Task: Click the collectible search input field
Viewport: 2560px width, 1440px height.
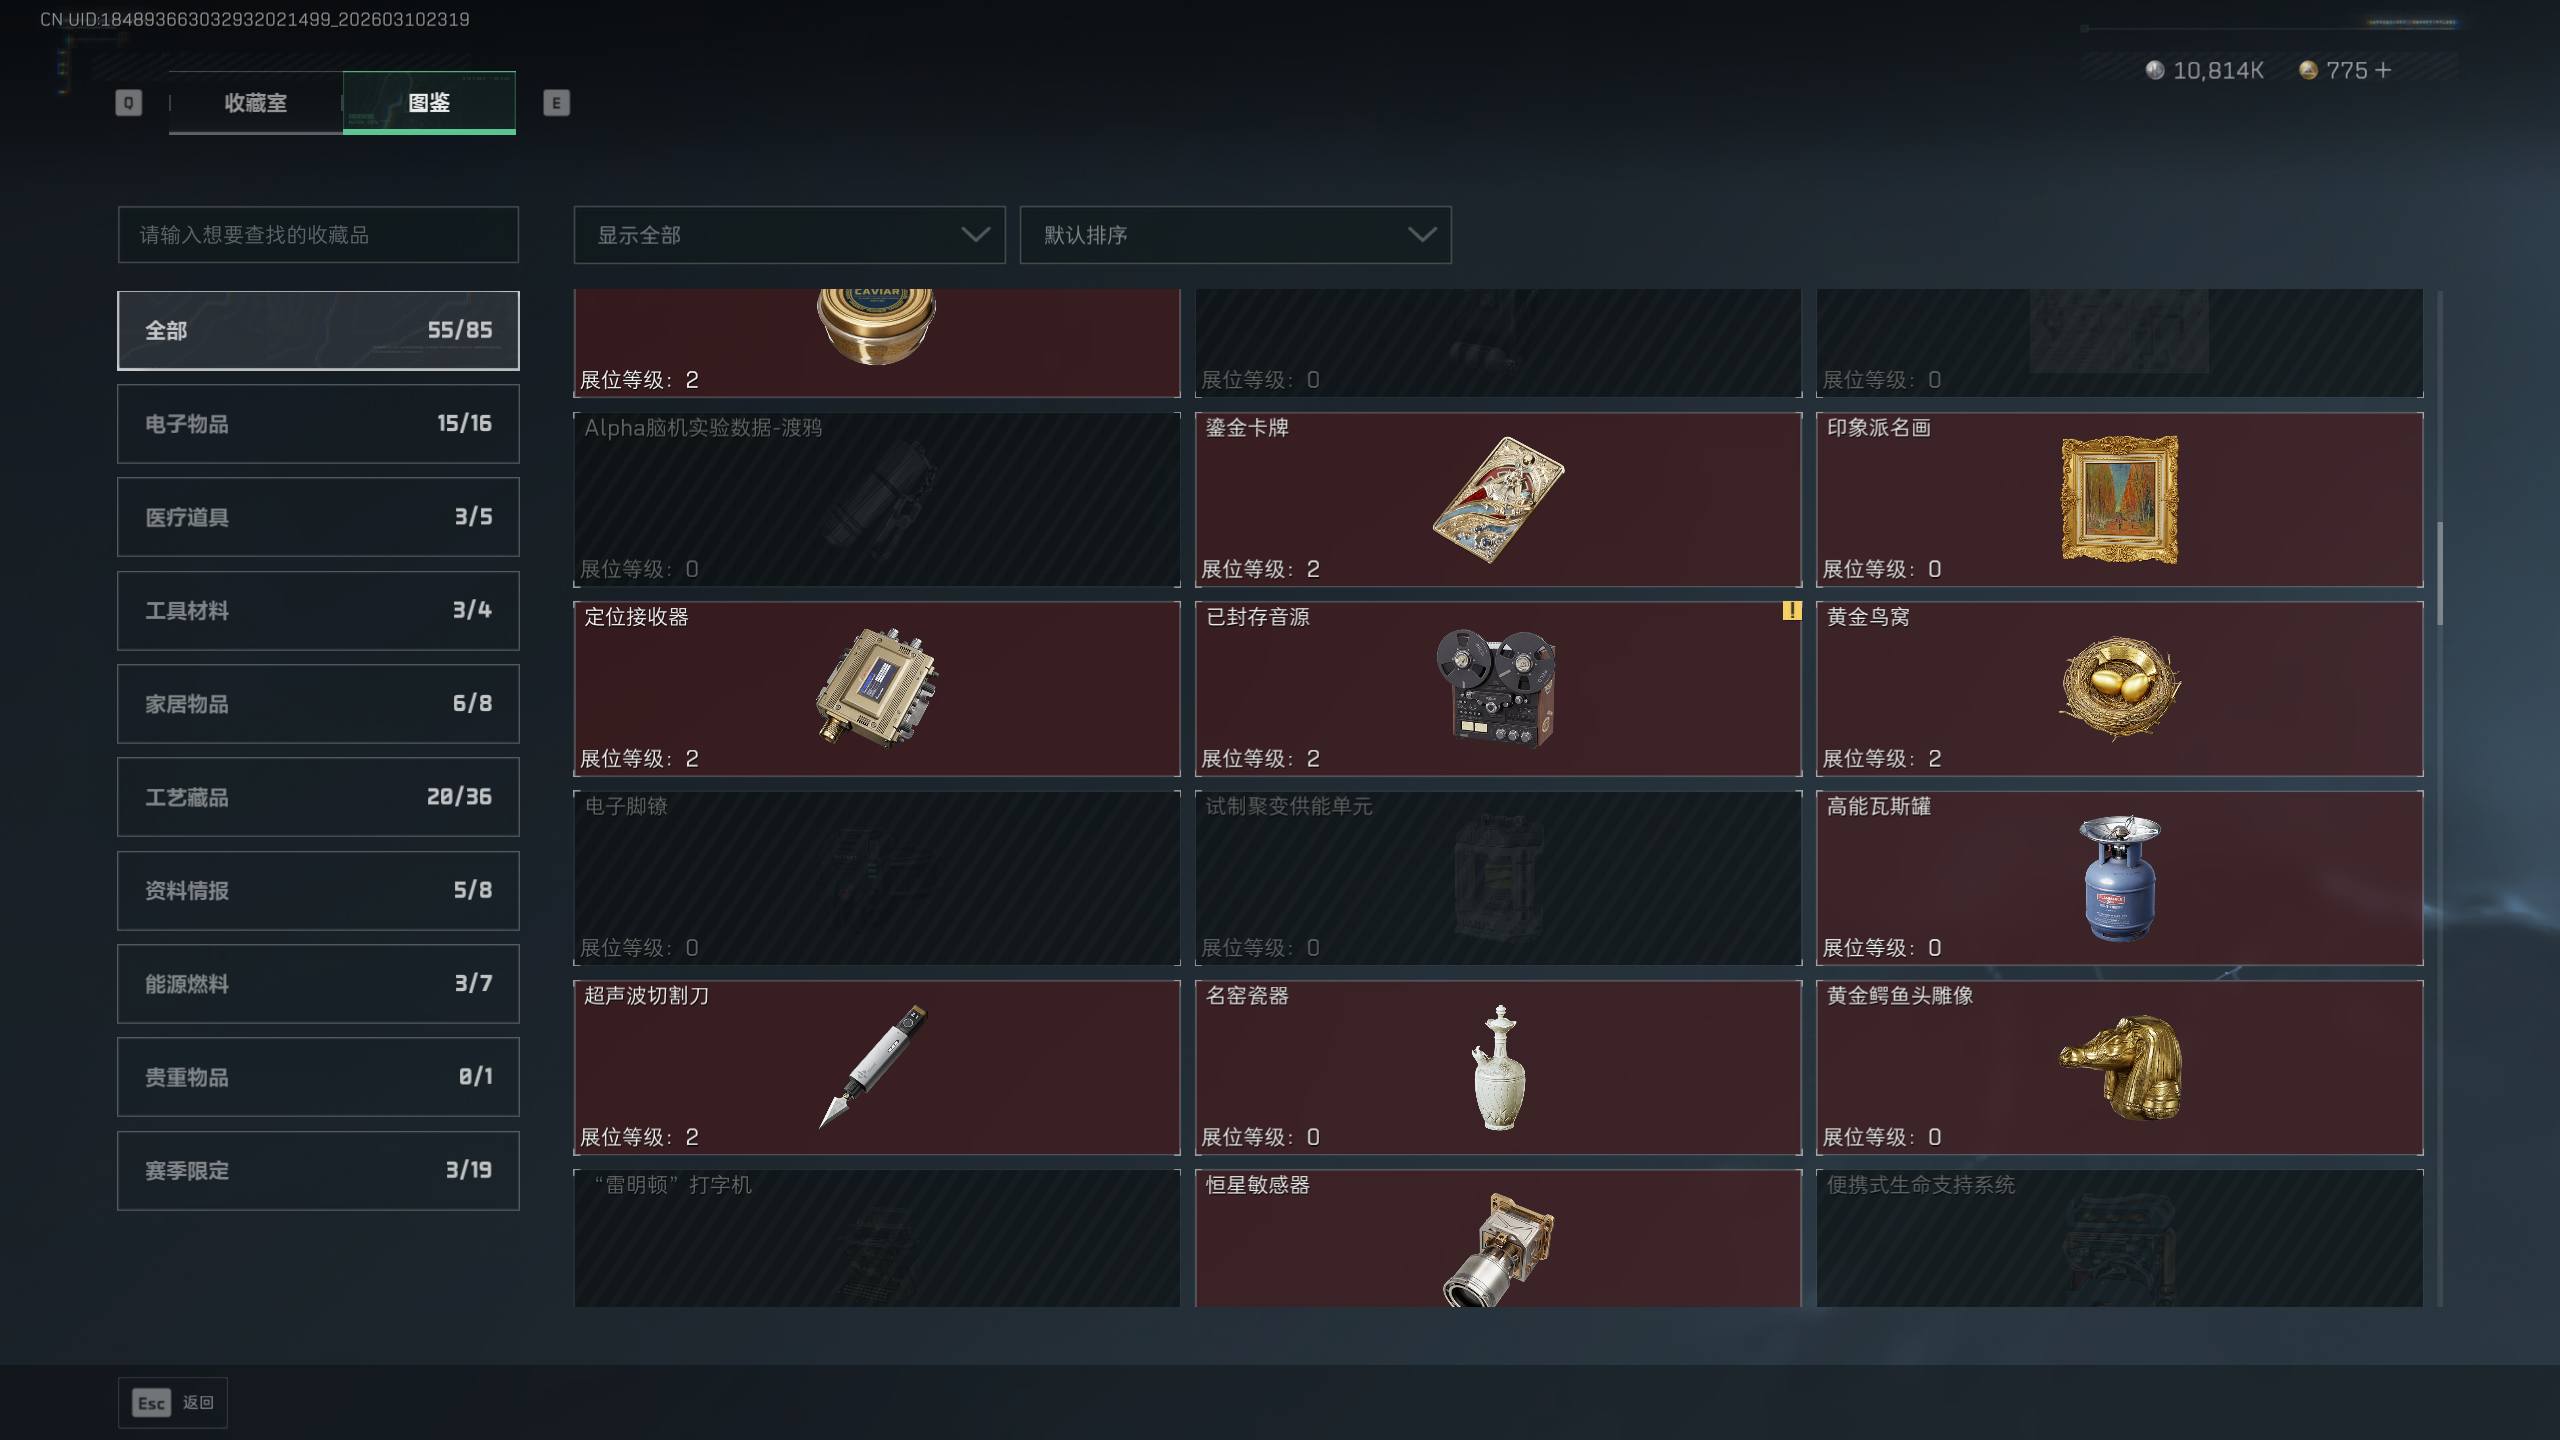Action: click(318, 235)
